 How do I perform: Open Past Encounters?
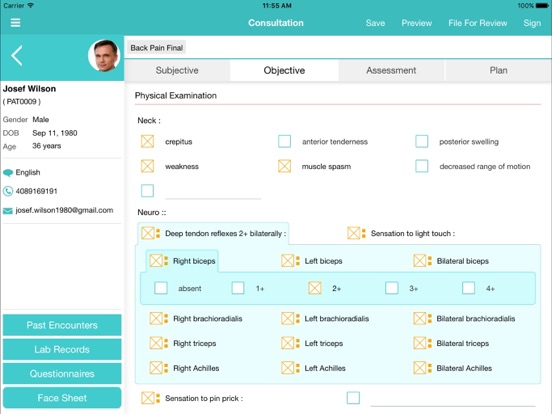pyautogui.click(x=62, y=325)
